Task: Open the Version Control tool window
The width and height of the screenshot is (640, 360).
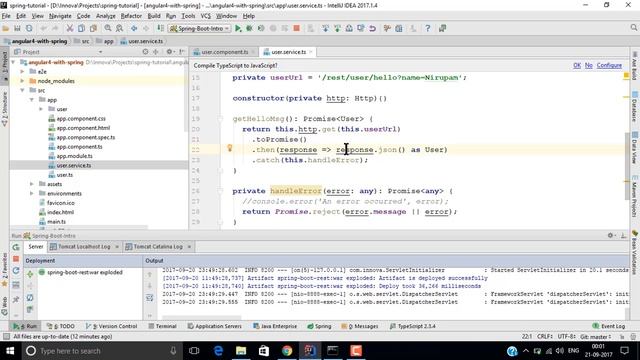Action: point(111,326)
